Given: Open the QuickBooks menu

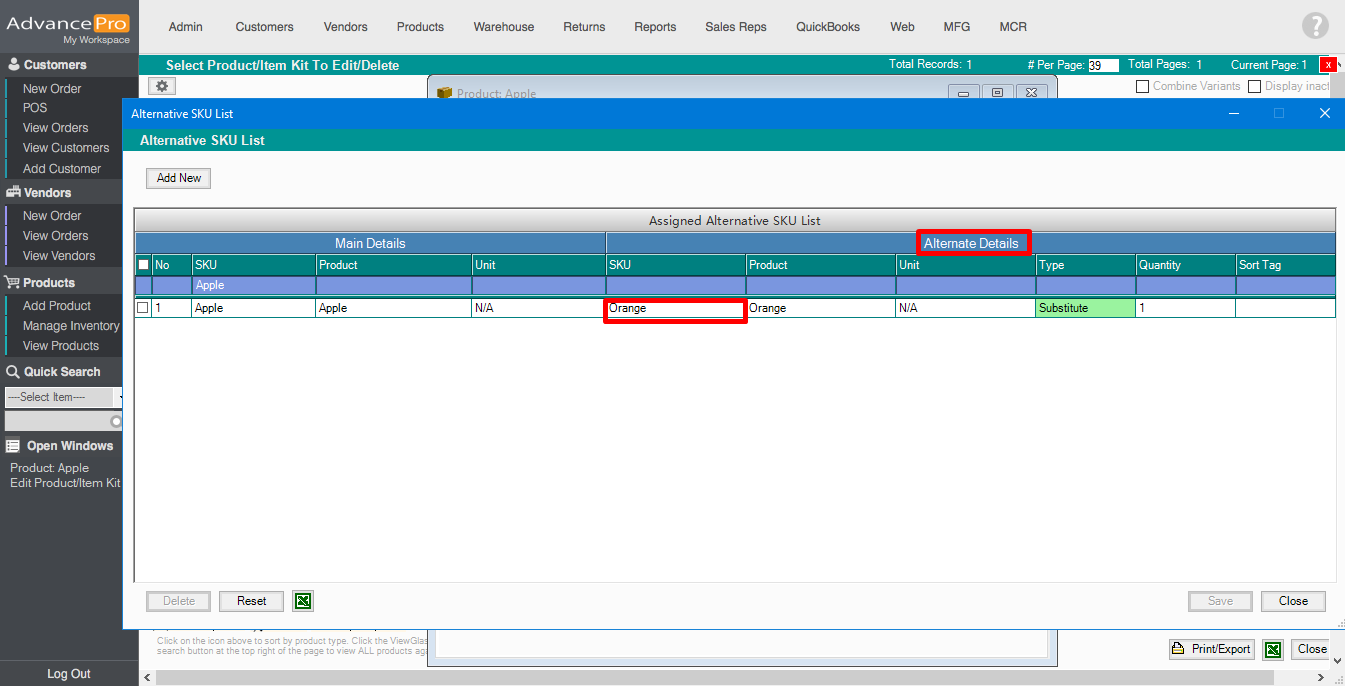Looking at the screenshot, I should pos(827,27).
